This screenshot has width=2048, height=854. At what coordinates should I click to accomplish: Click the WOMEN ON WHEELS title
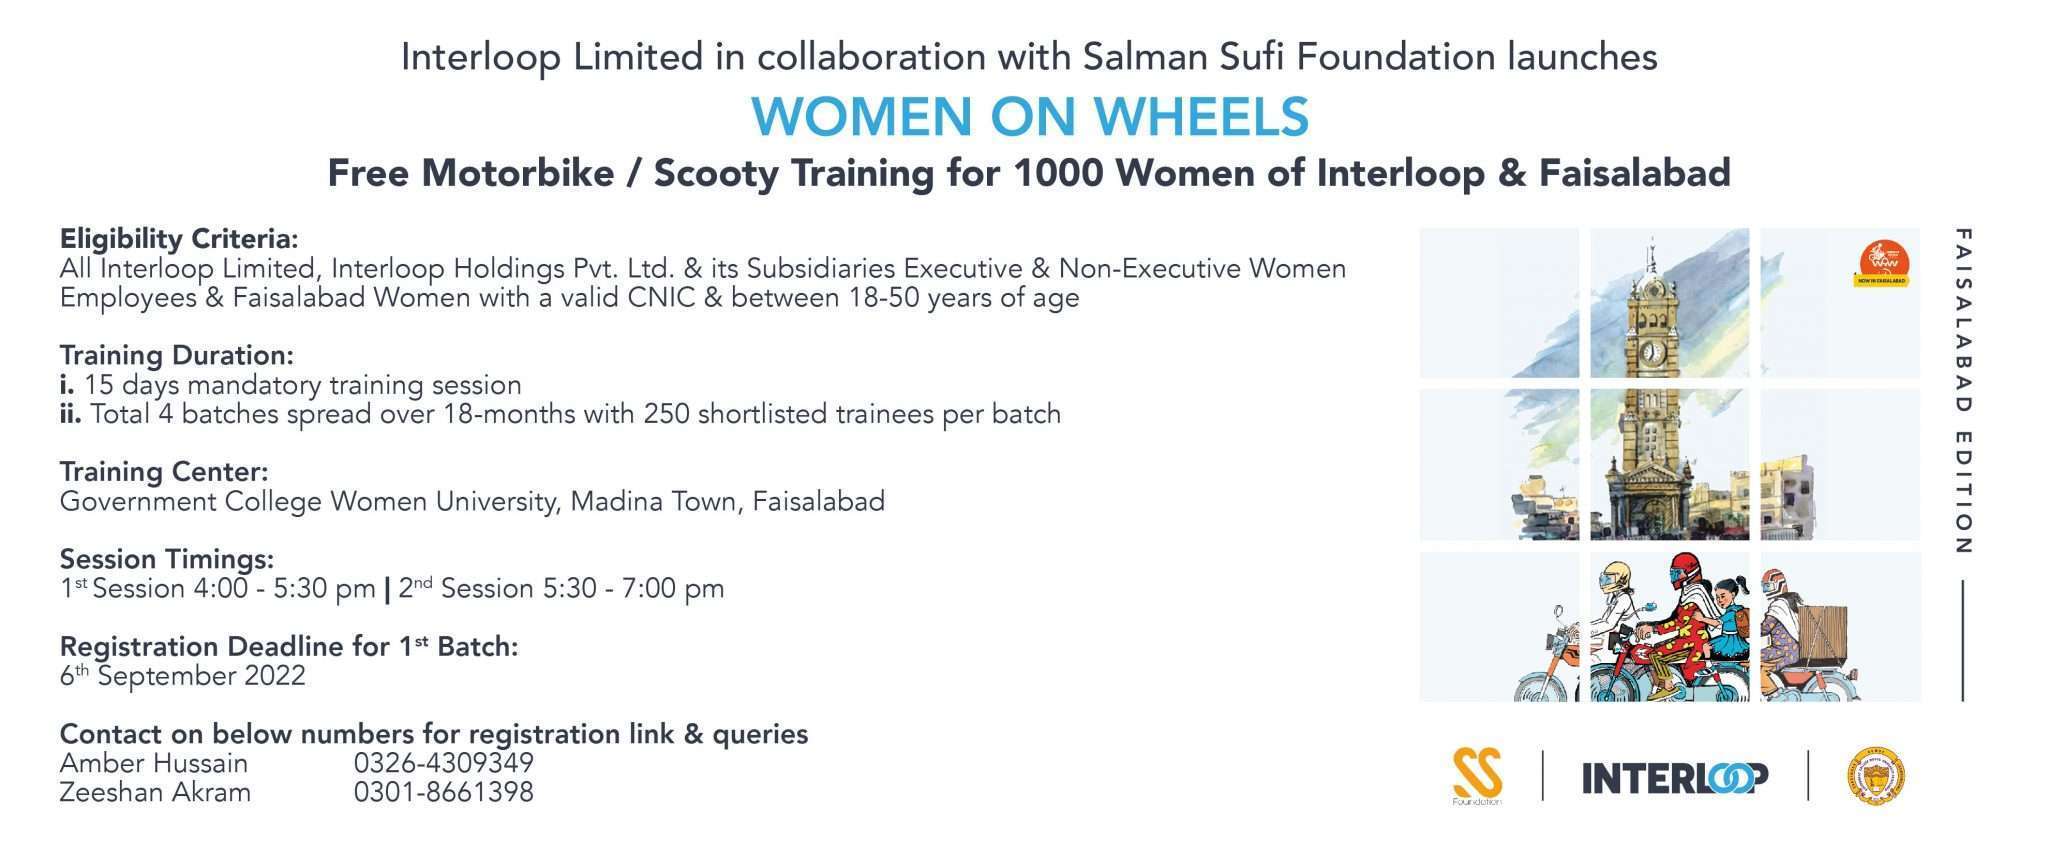[1029, 117]
